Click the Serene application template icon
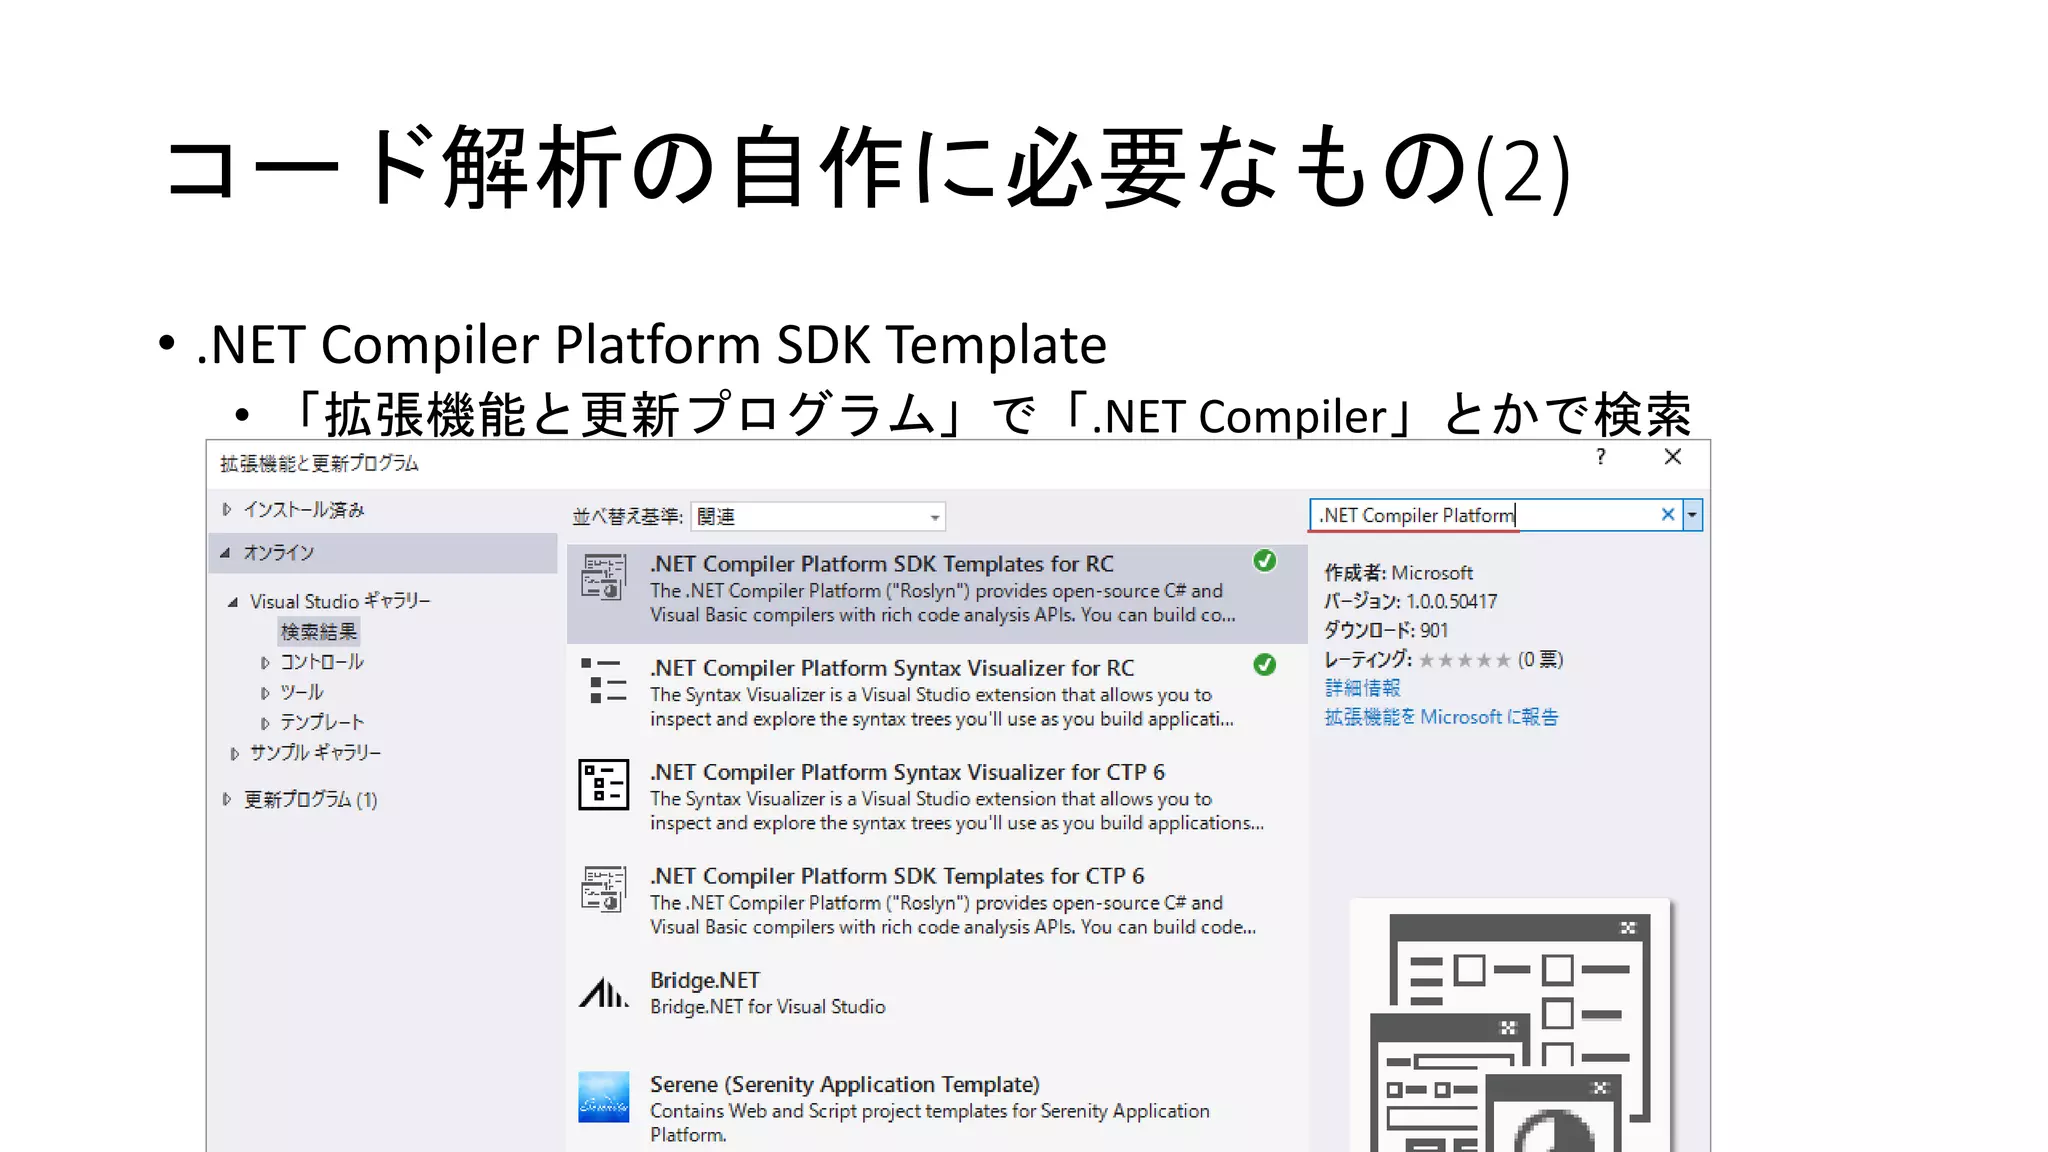2048x1152 pixels. 604,1097
